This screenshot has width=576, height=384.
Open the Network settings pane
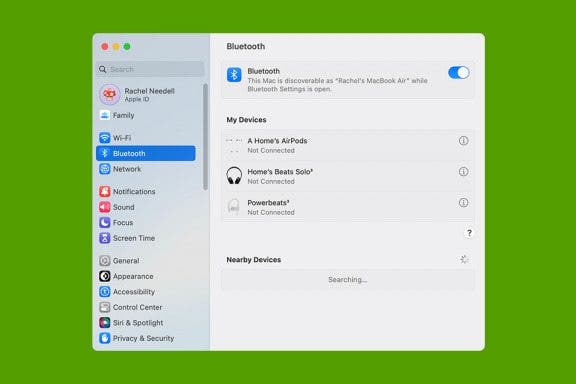[145, 169]
